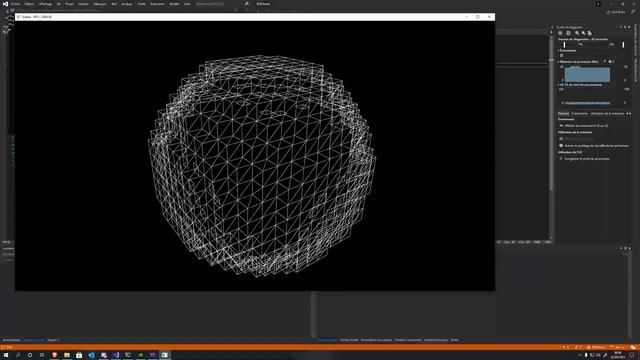This screenshot has width=640, height=360.
Task: Open the Edition menu
Action: [x=29, y=4]
